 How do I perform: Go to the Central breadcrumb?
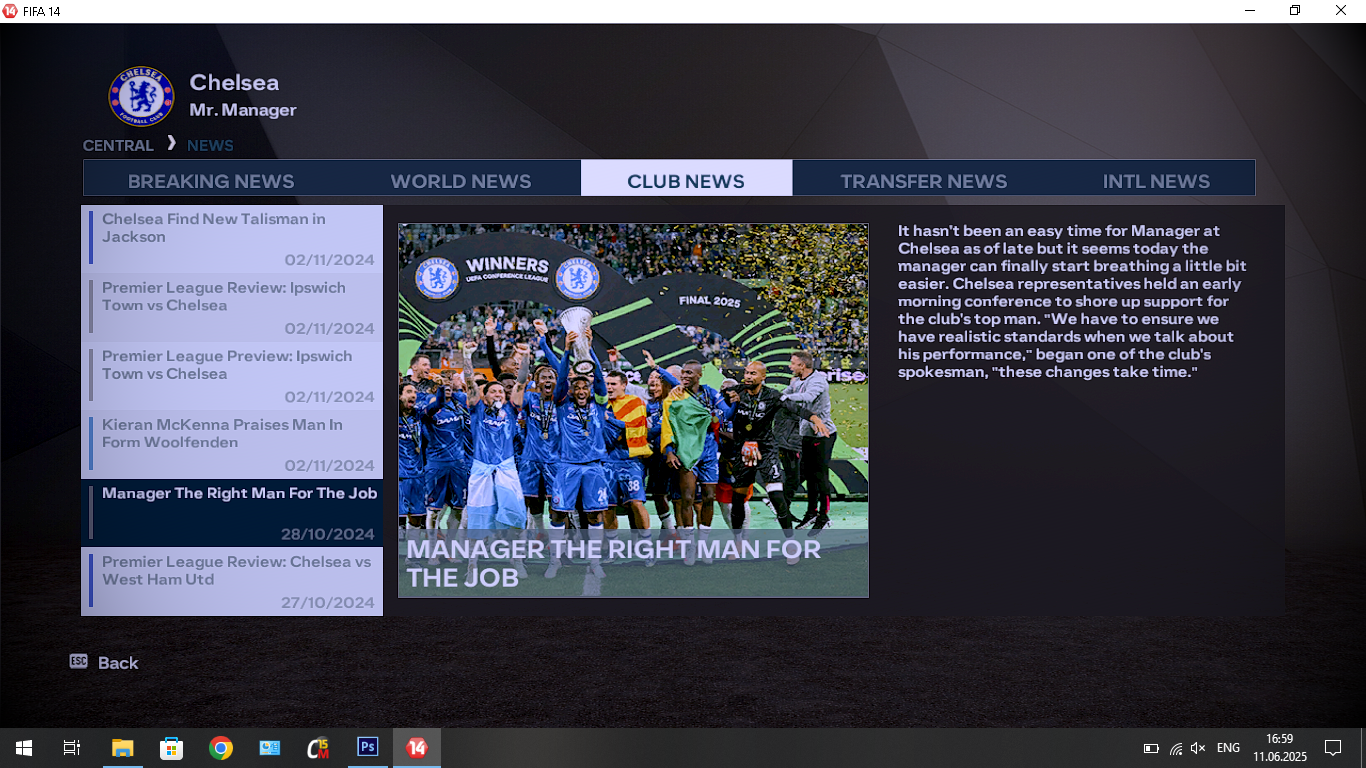pyautogui.click(x=118, y=145)
